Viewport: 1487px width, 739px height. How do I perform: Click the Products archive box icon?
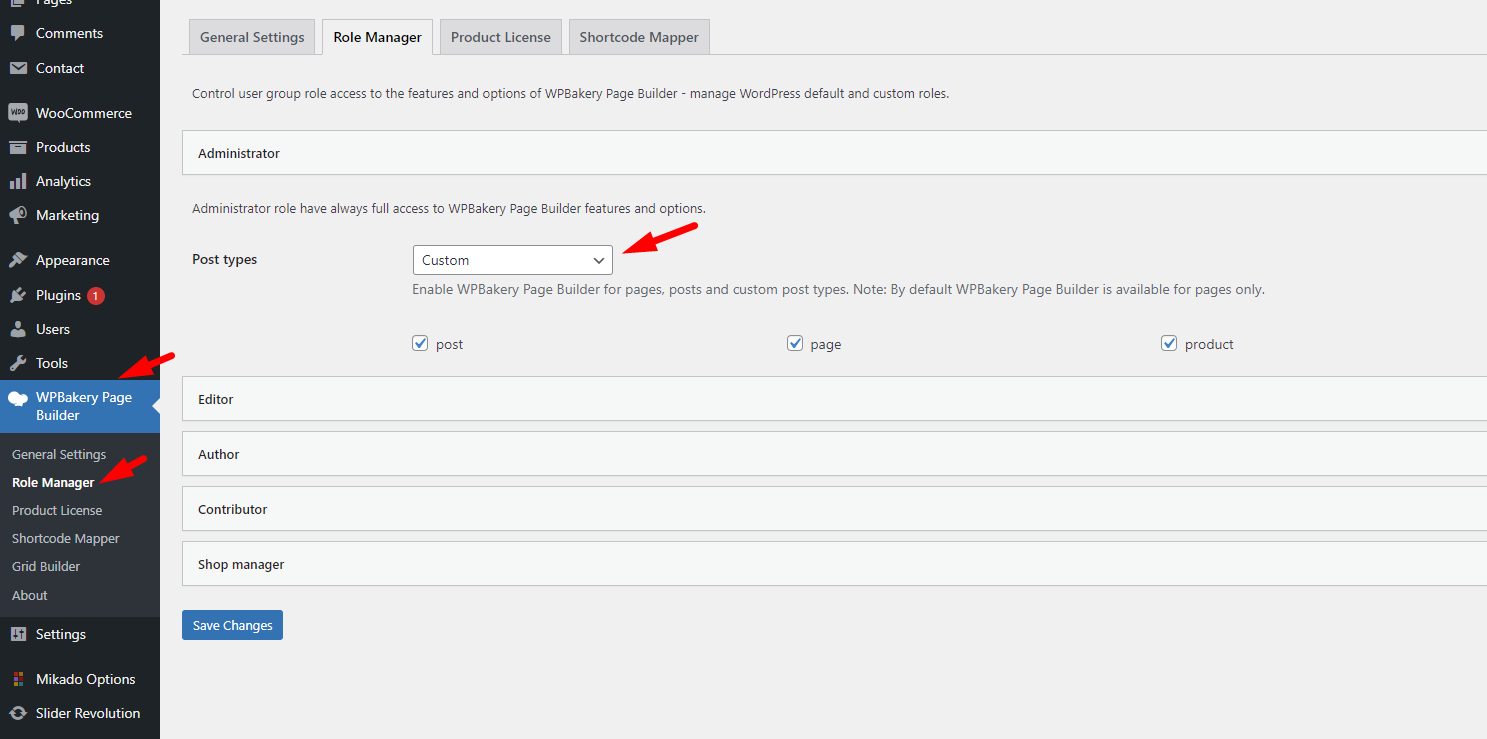pyautogui.click(x=17, y=147)
